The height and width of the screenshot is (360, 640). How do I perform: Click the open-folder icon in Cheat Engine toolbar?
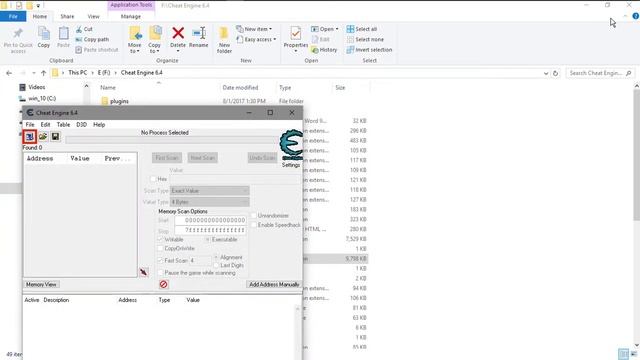(43, 136)
